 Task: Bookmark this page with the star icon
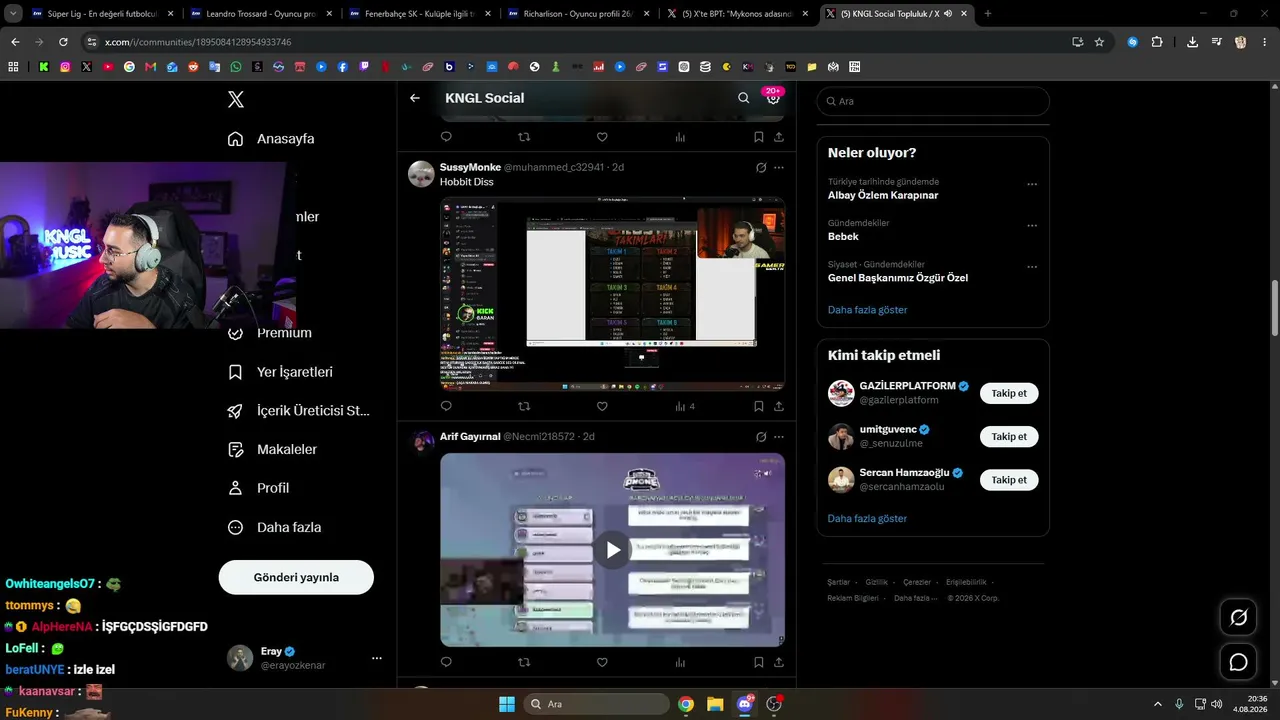tap(1099, 42)
